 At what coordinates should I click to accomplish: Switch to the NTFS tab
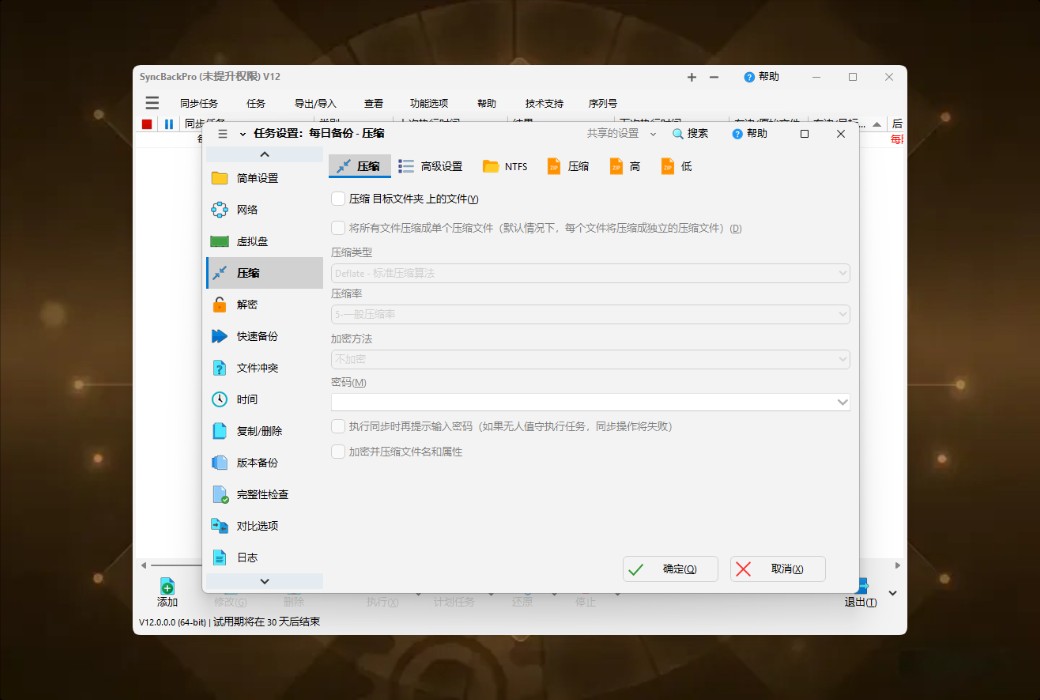pos(504,166)
